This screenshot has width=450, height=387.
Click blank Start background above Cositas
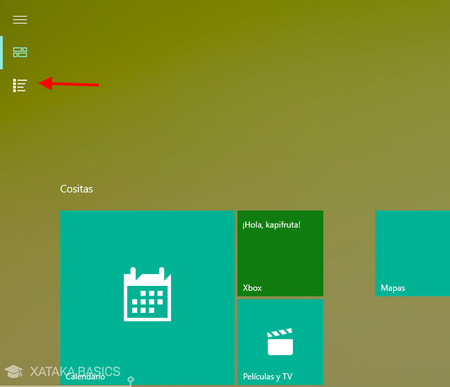(233, 117)
